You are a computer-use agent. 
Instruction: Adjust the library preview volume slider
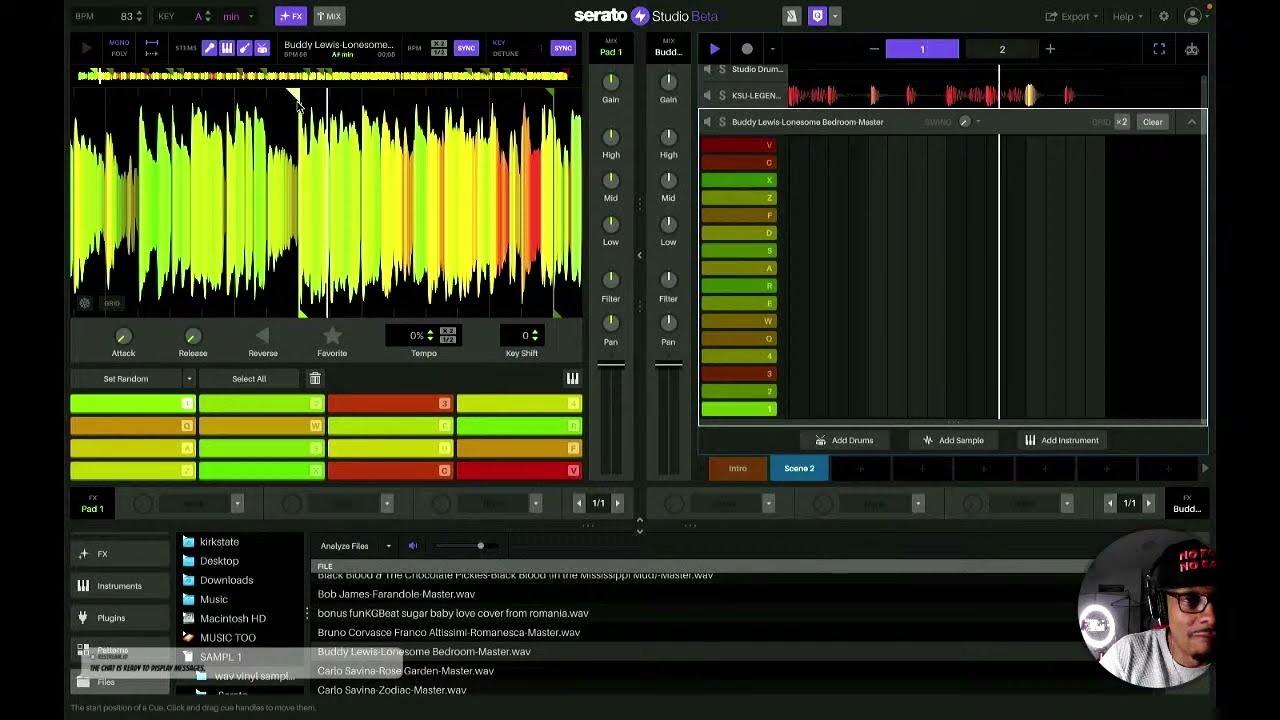pos(480,546)
